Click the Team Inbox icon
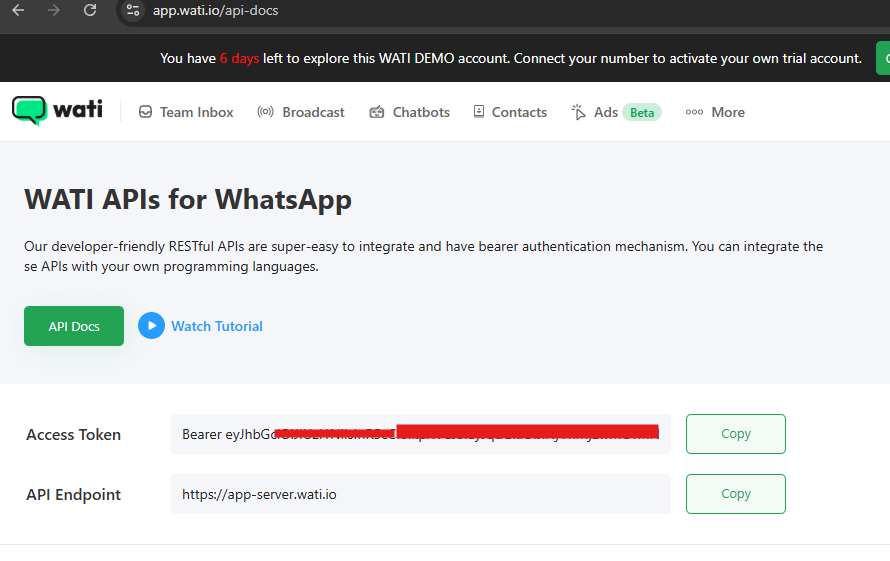The height and width of the screenshot is (561, 890). point(145,112)
